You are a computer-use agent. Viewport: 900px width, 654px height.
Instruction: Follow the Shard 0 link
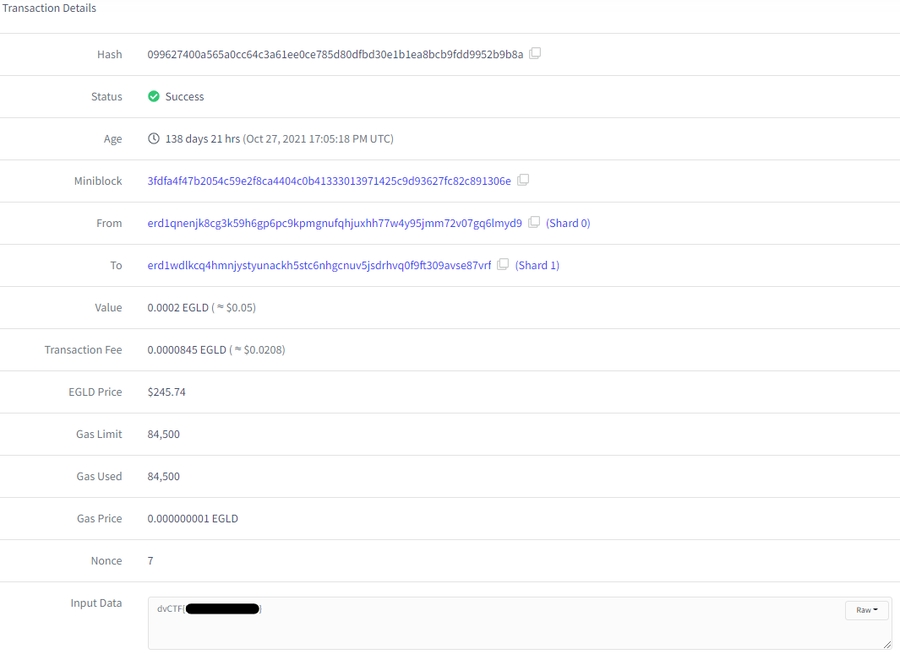568,223
